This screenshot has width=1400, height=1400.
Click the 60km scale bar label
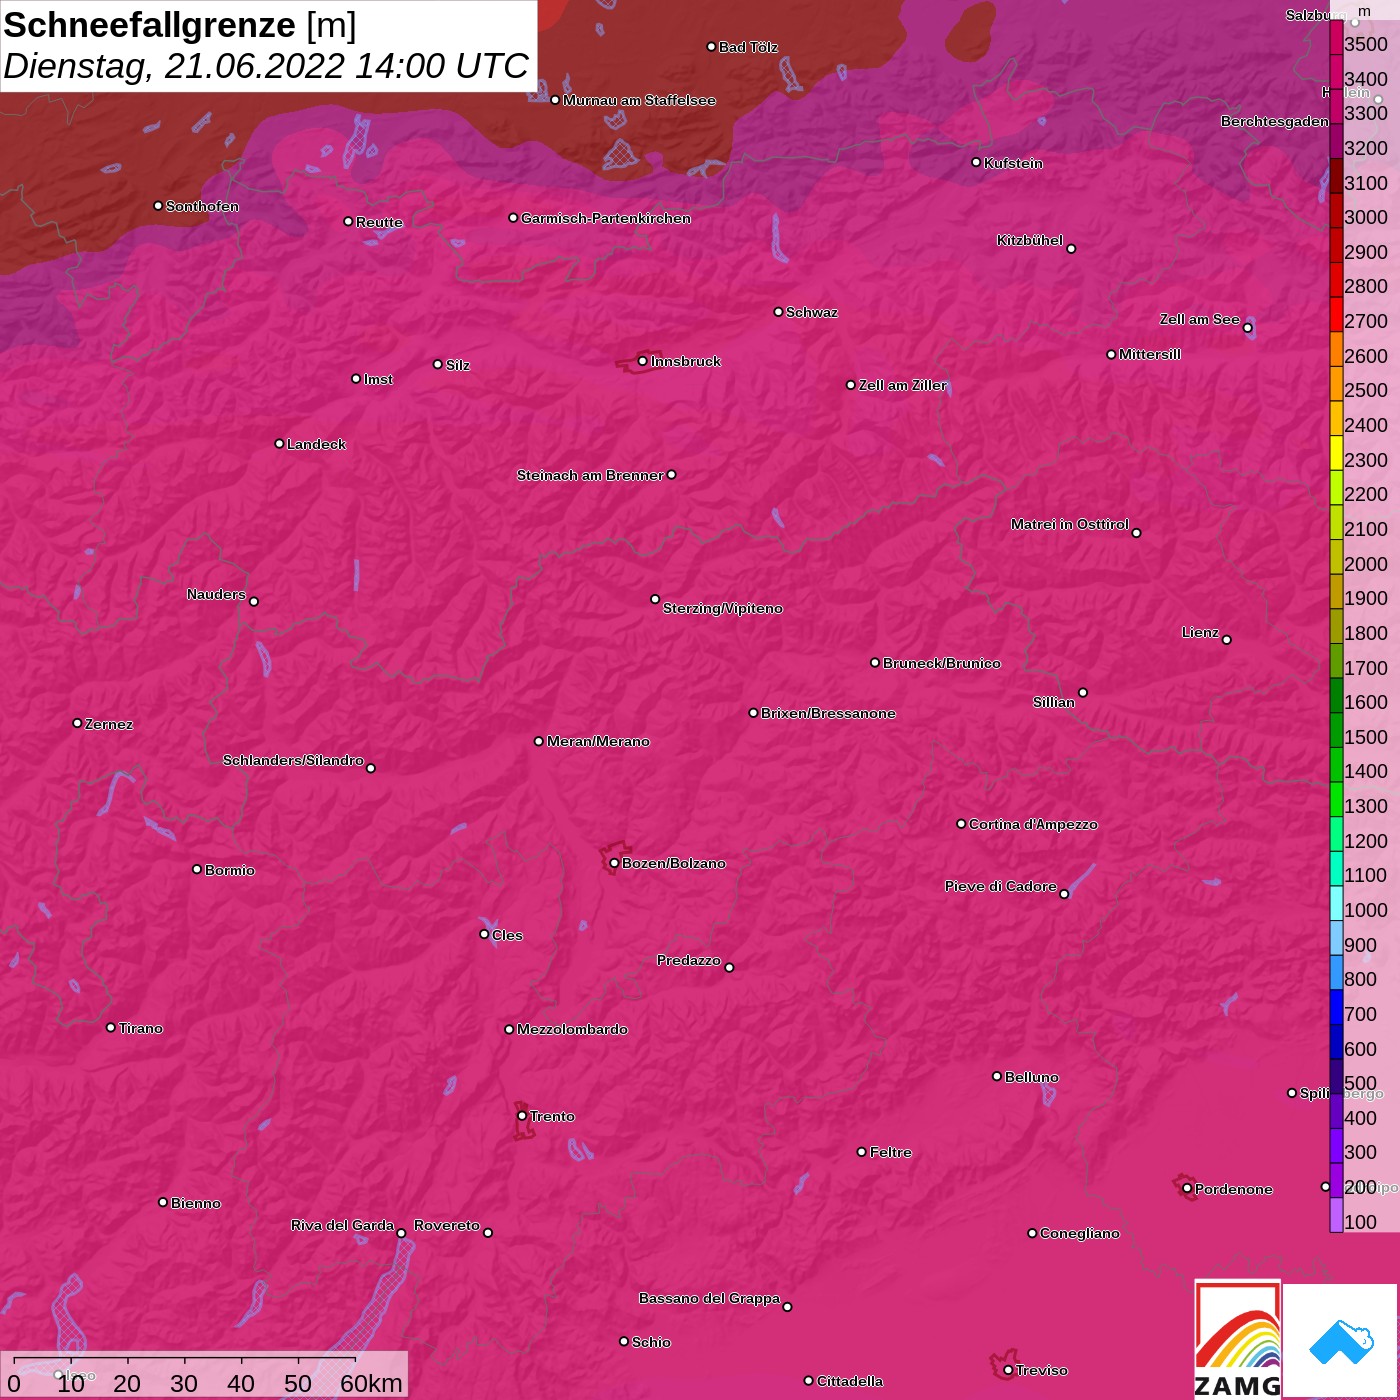[x=371, y=1383]
